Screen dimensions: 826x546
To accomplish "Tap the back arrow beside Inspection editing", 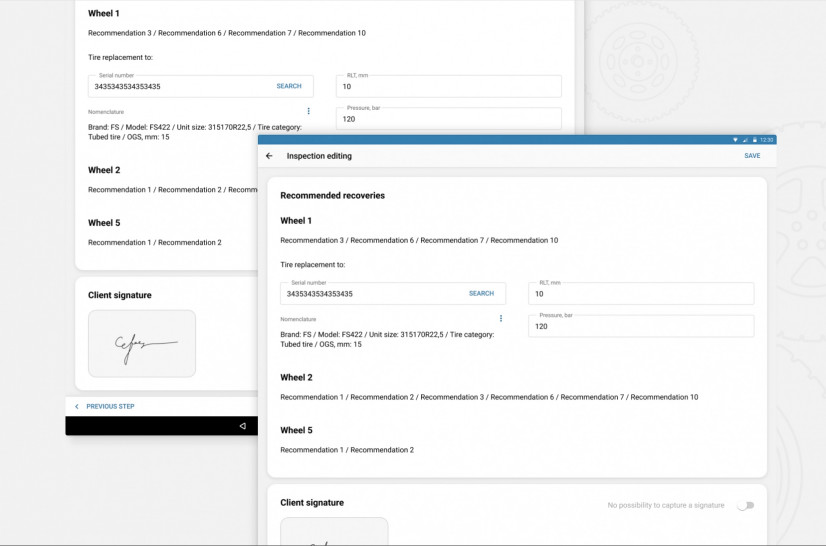I will click(x=269, y=156).
